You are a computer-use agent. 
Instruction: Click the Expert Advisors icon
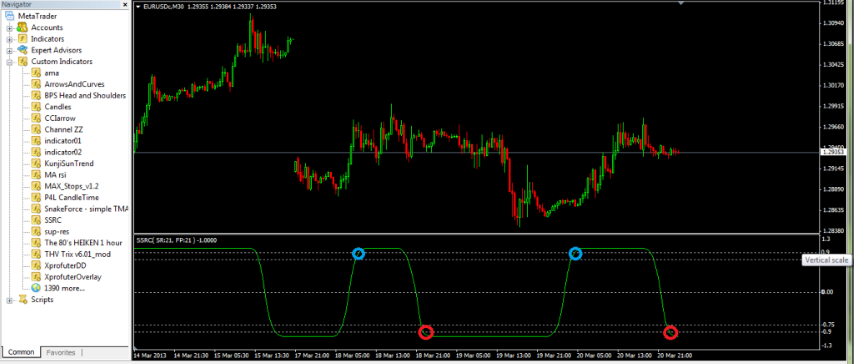click(22, 50)
